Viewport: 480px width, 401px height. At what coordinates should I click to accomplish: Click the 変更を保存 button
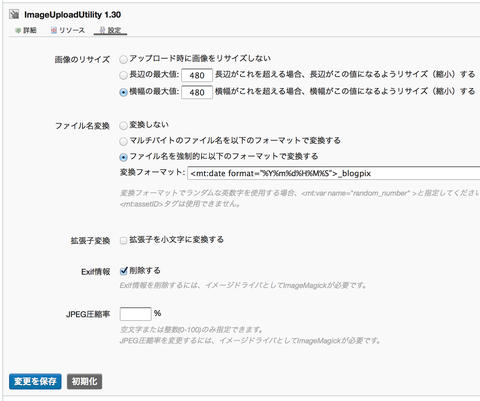point(35,381)
